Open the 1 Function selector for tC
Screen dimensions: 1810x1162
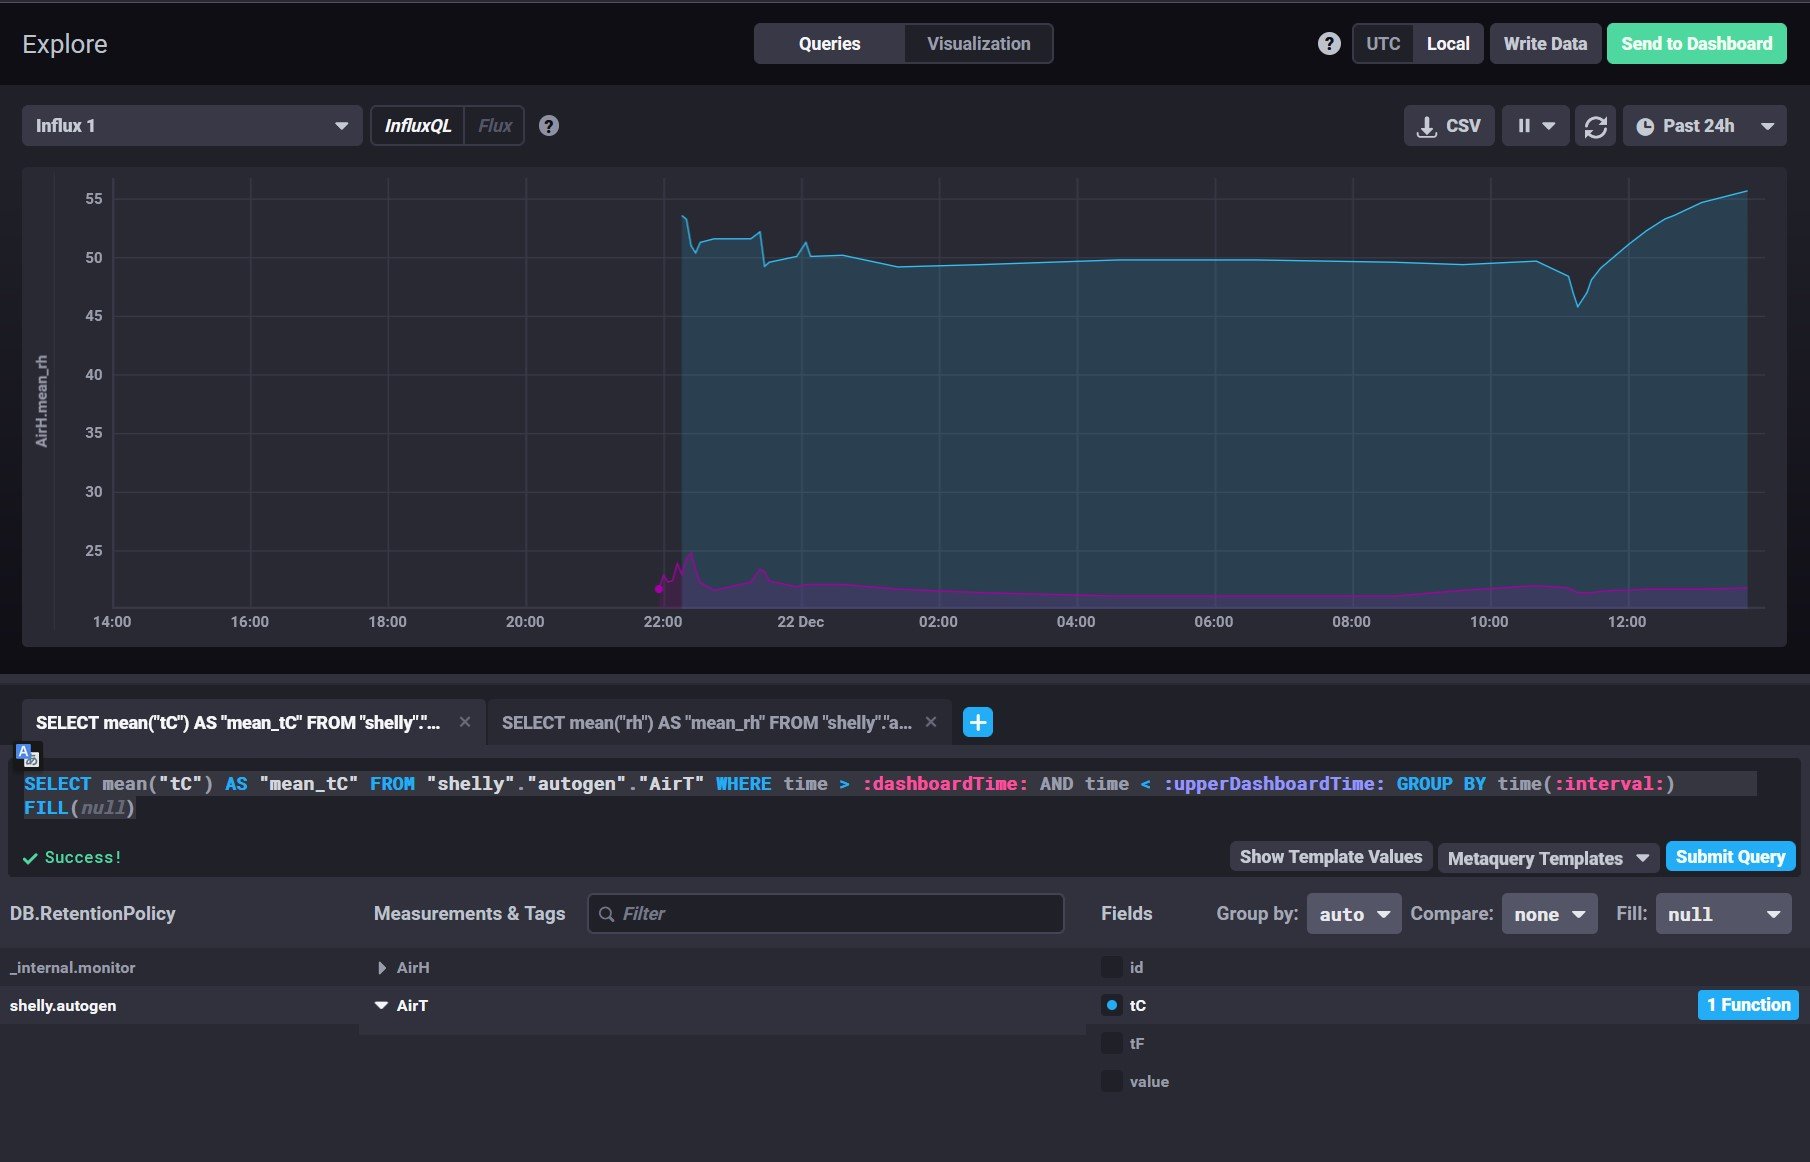1748,1005
